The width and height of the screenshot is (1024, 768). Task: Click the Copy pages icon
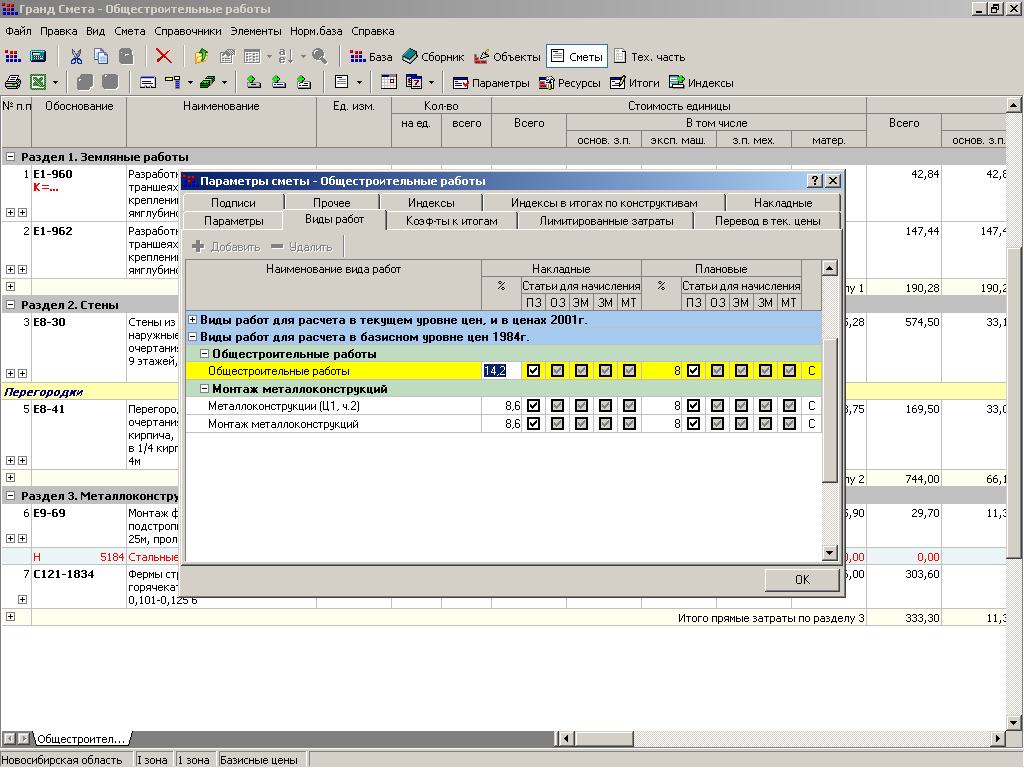point(101,57)
